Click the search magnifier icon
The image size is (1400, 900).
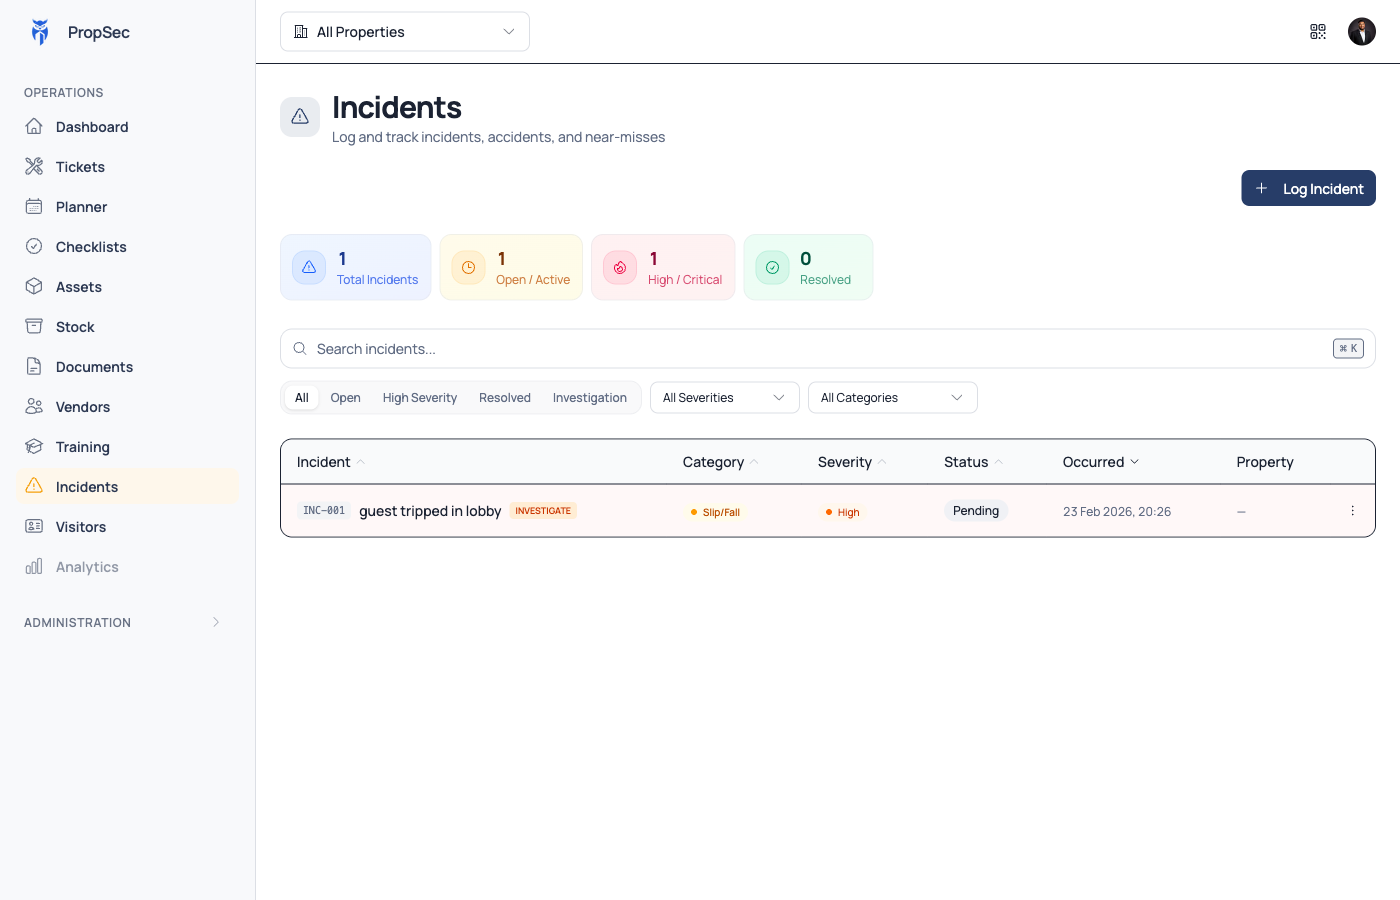[x=300, y=349]
